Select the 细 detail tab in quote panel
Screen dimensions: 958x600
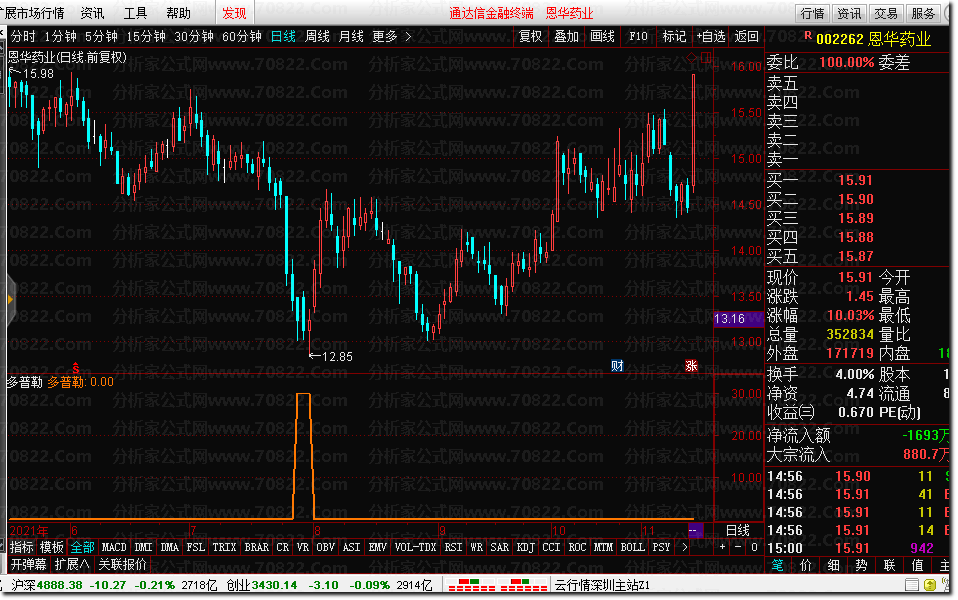click(833, 565)
